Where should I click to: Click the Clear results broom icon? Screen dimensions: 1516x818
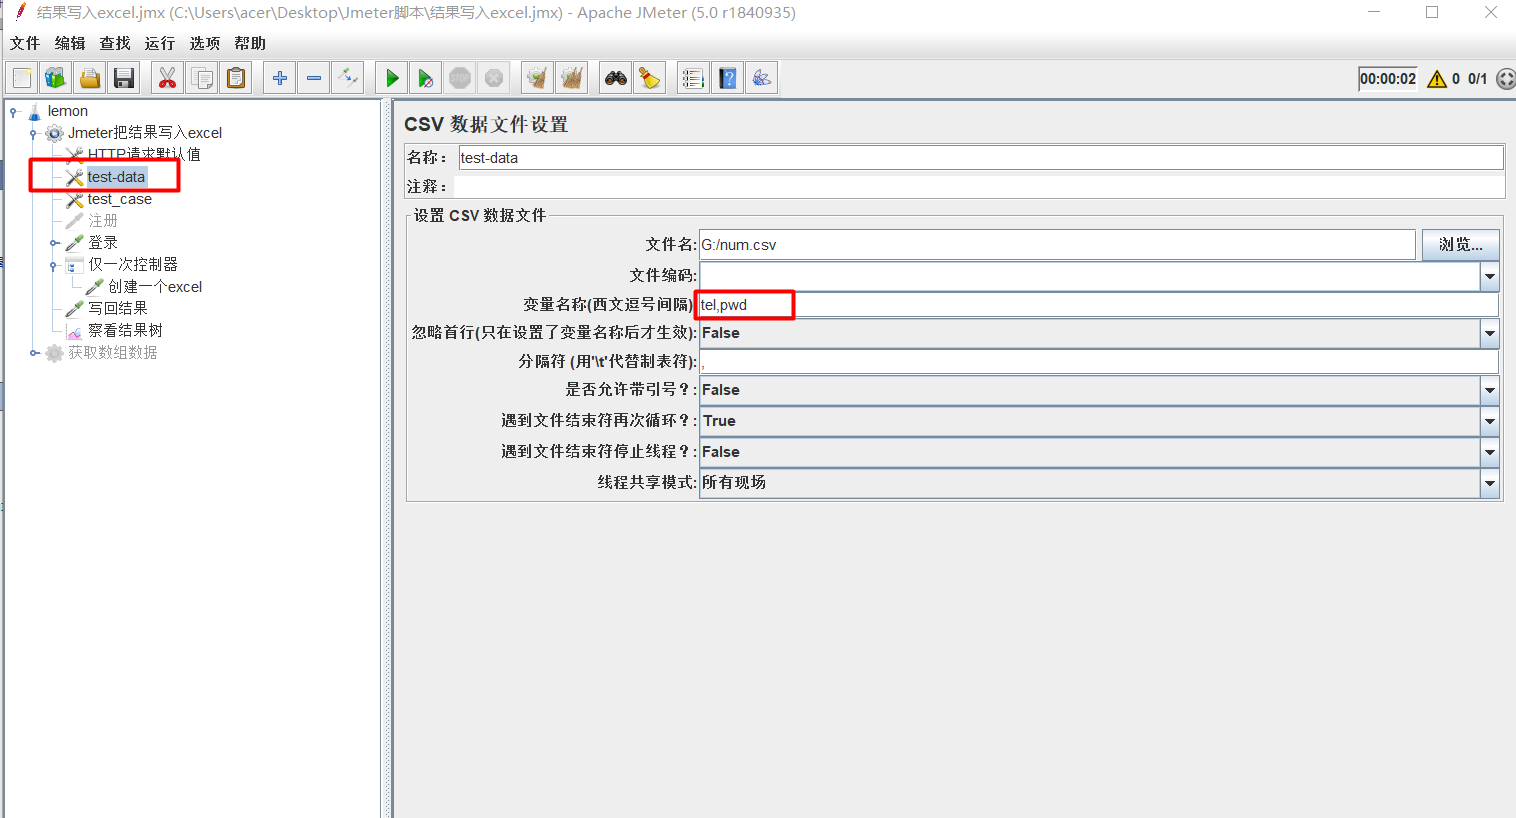(537, 78)
